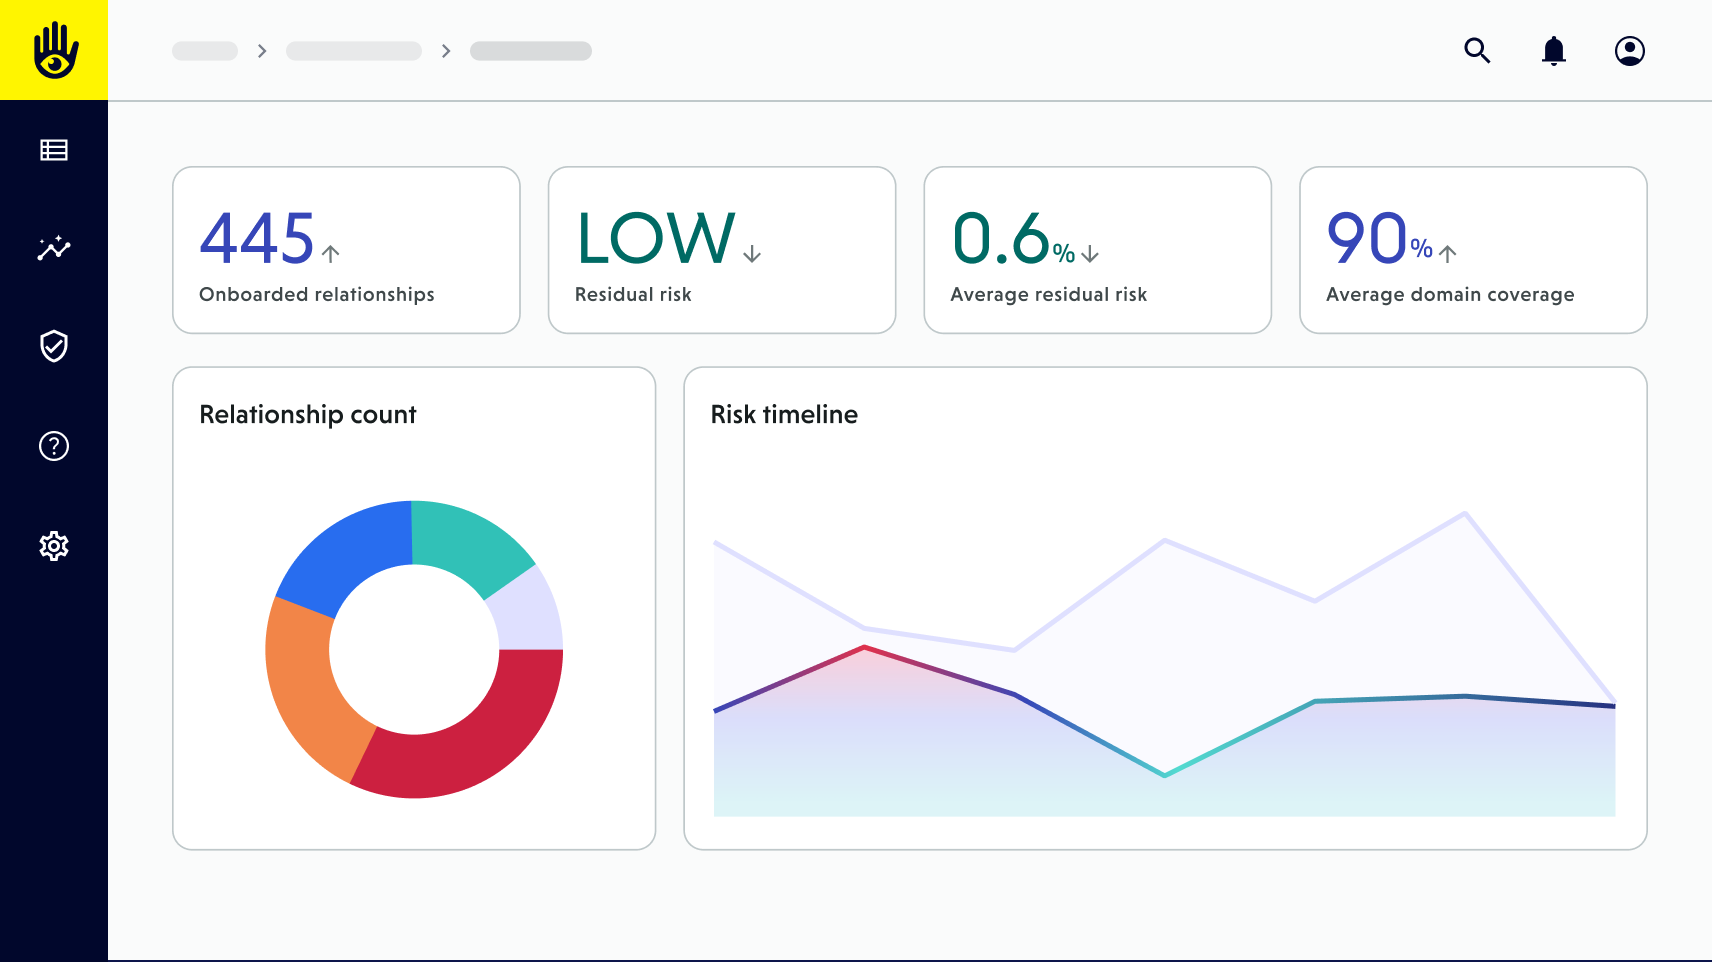Click the second breadcrumb chevron separator
The height and width of the screenshot is (962, 1712).
click(446, 51)
